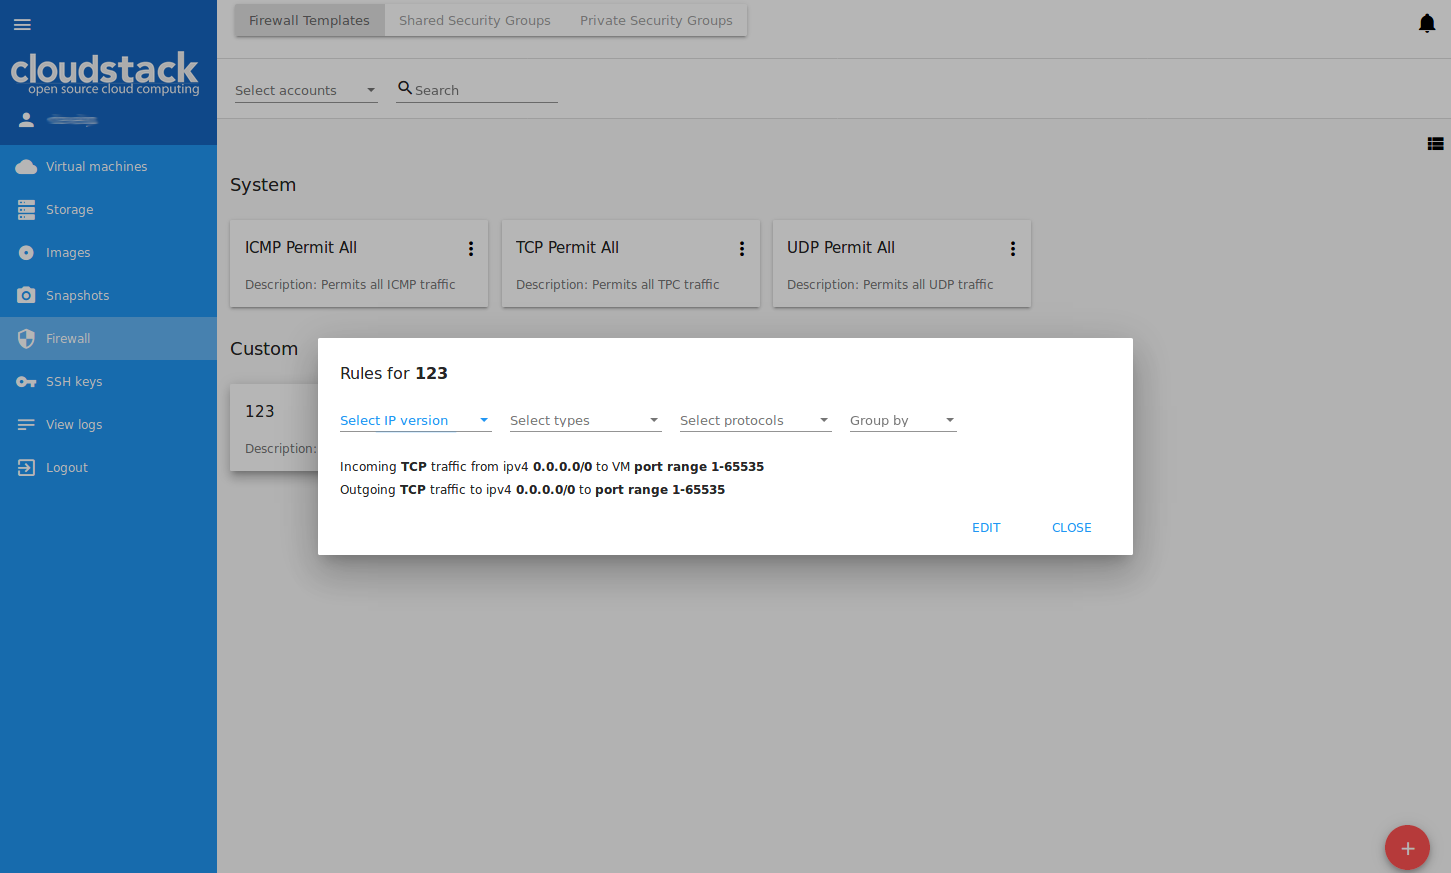Open SSH keys from the sidebar
This screenshot has height=873, width=1451.
click(74, 382)
